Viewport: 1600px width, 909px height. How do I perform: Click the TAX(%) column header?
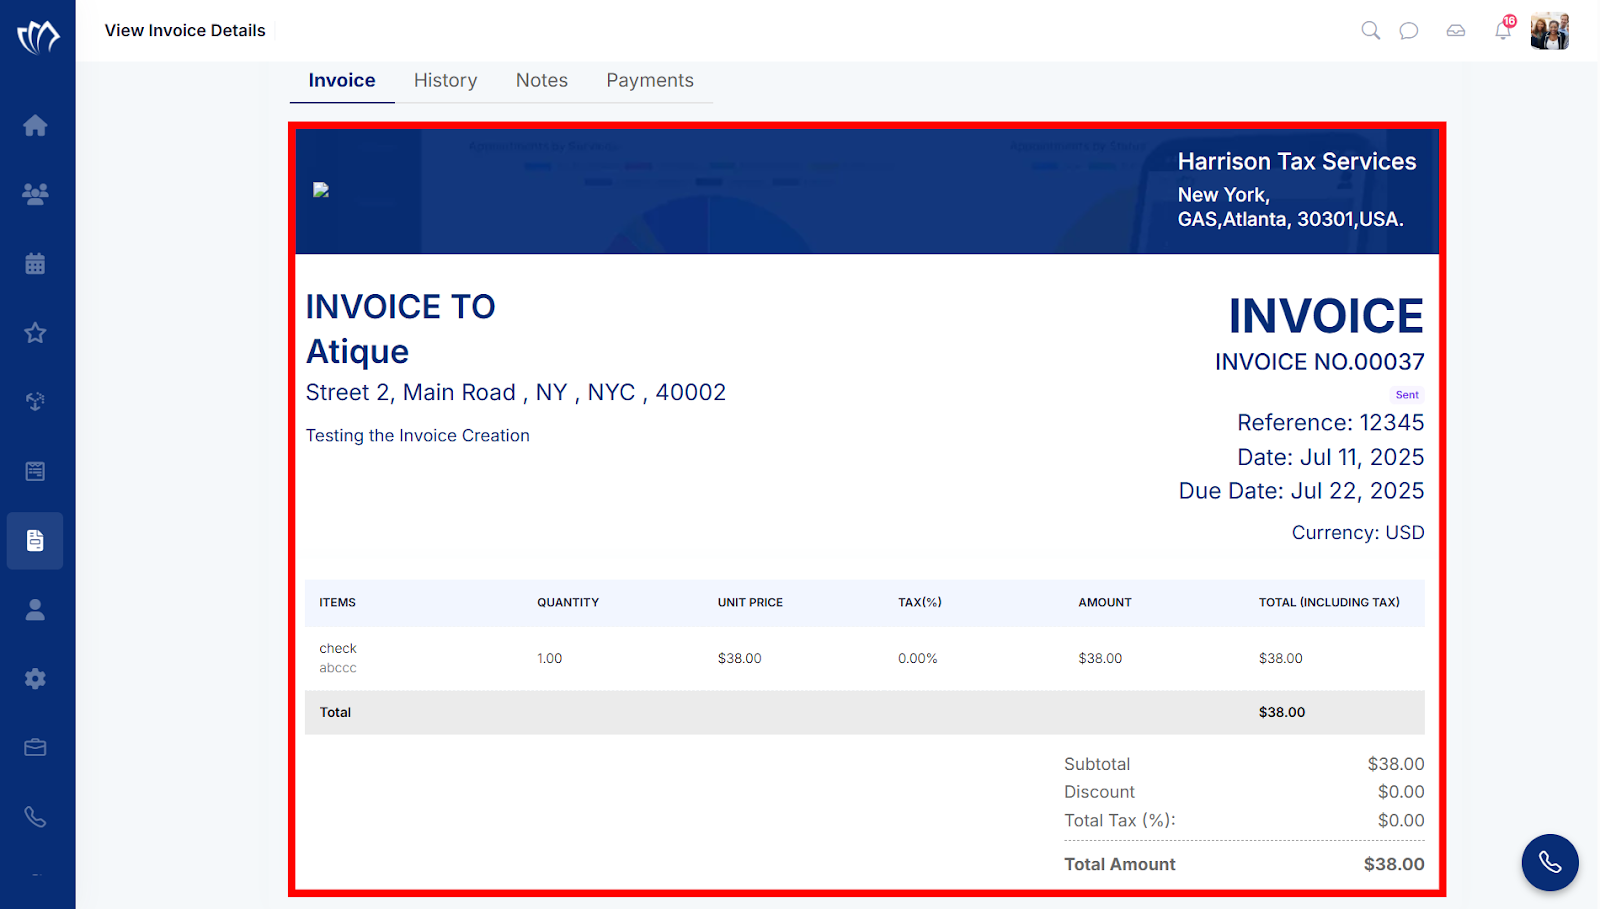pos(920,603)
